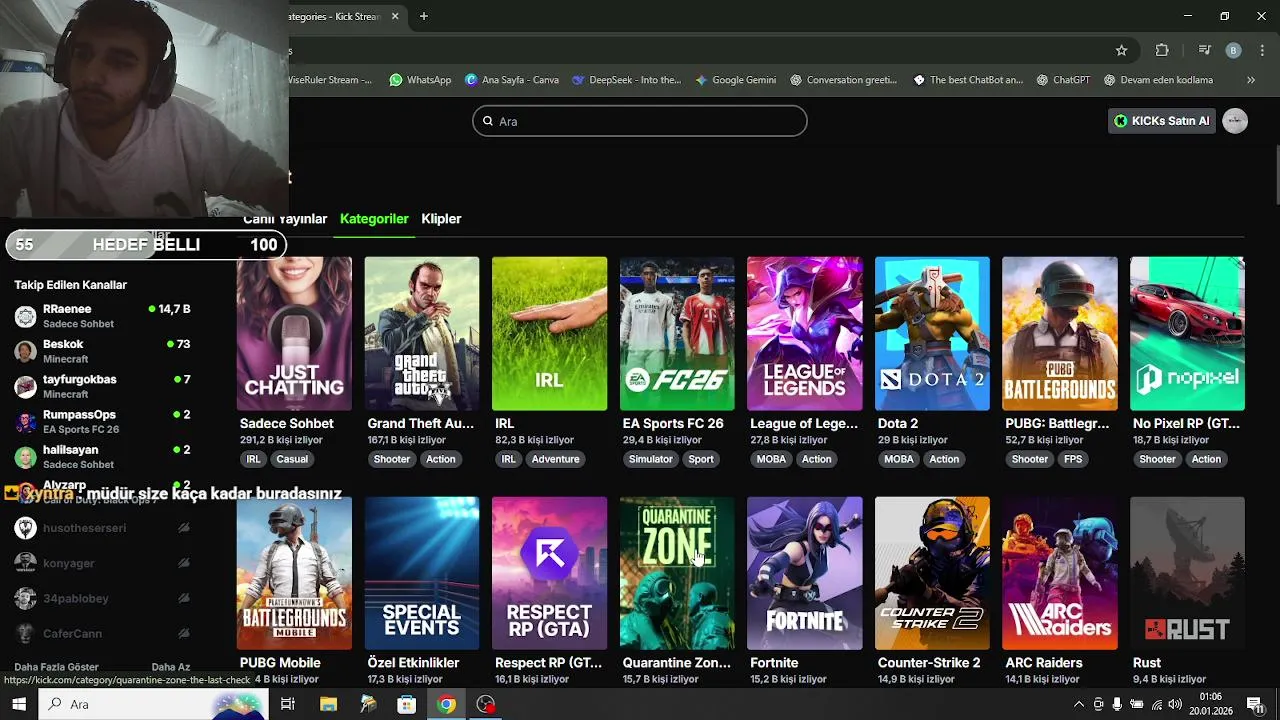Open the Quarantine Zone category cover
The height and width of the screenshot is (720, 1280).
click(x=677, y=573)
